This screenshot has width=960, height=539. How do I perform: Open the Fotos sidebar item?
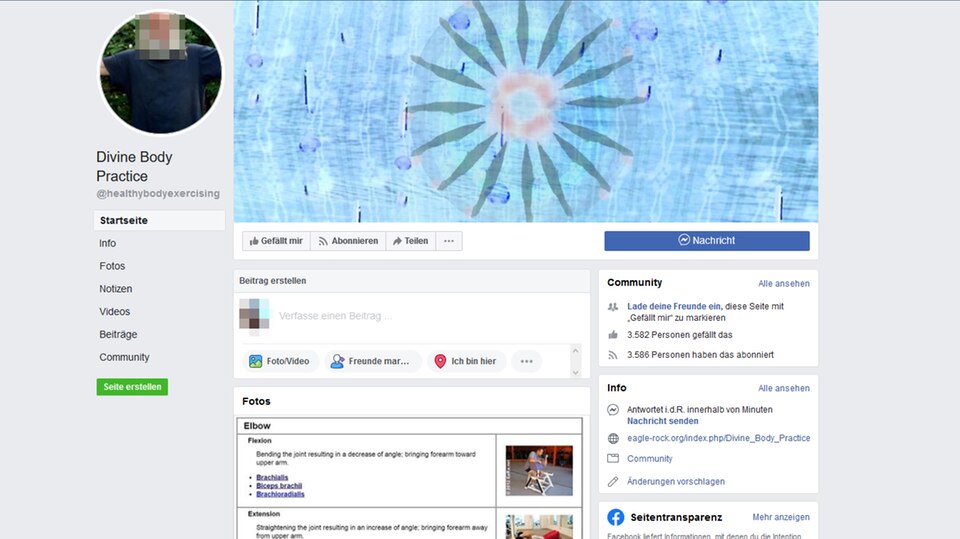tap(112, 266)
